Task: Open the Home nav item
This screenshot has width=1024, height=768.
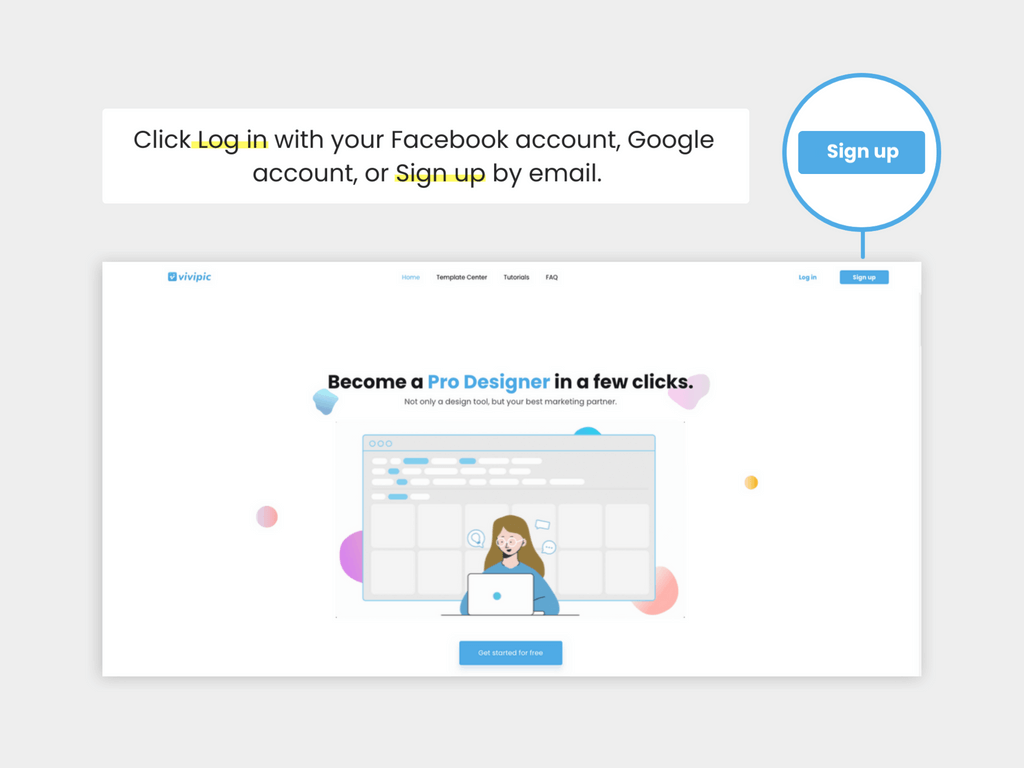Action: [x=411, y=278]
